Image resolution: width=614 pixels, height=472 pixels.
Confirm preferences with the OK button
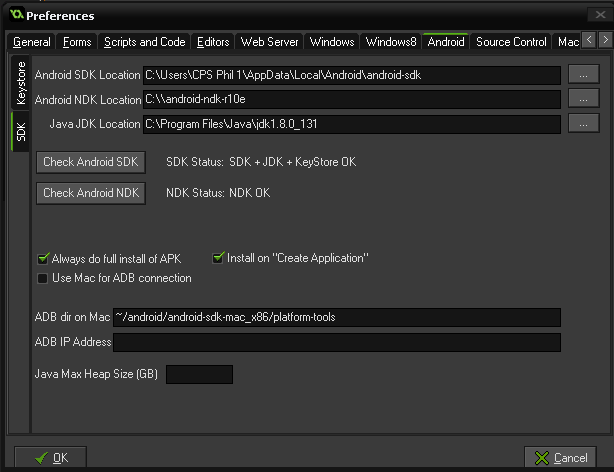click(51, 457)
